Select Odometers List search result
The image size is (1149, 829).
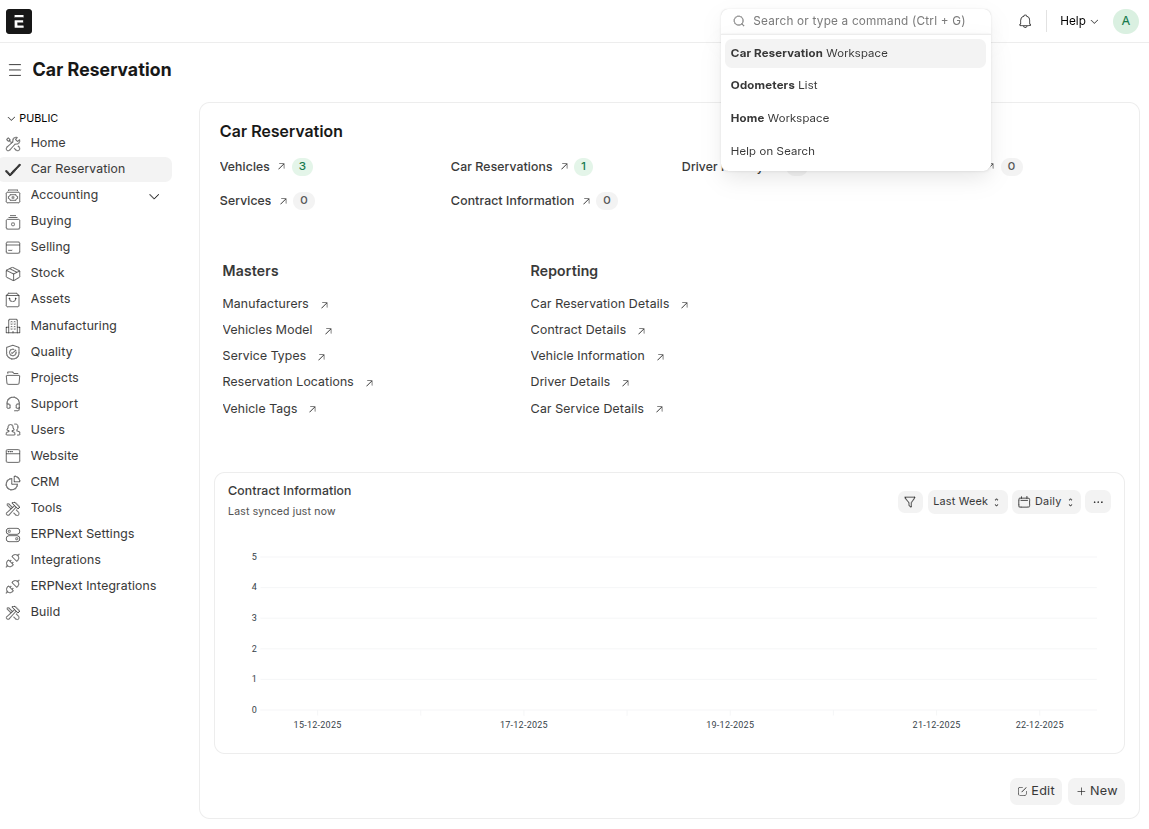point(855,86)
